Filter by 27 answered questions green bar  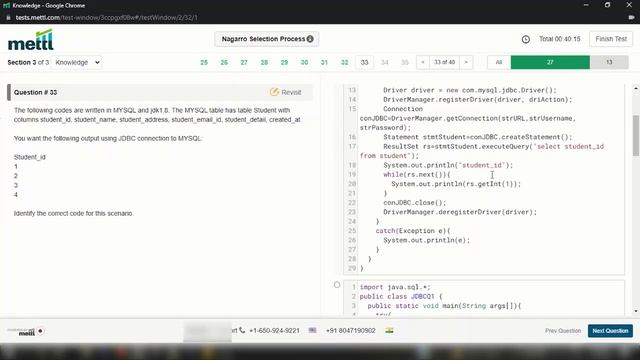(550, 62)
